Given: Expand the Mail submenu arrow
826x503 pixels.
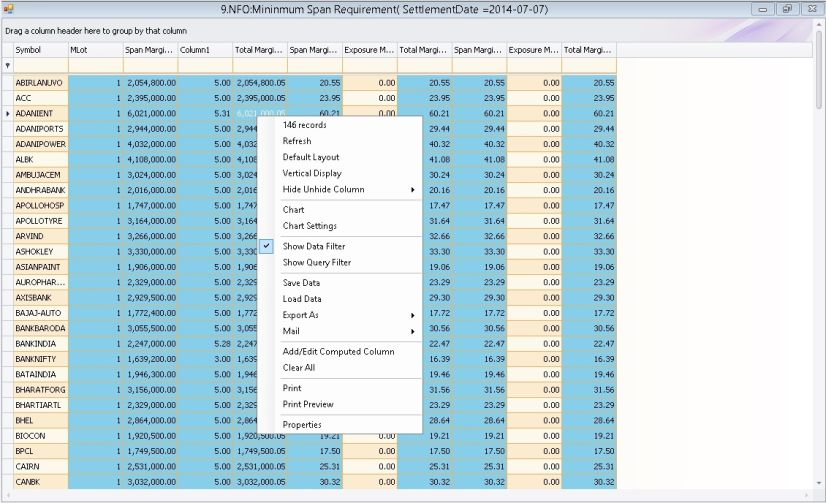Looking at the screenshot, I should click(412, 331).
